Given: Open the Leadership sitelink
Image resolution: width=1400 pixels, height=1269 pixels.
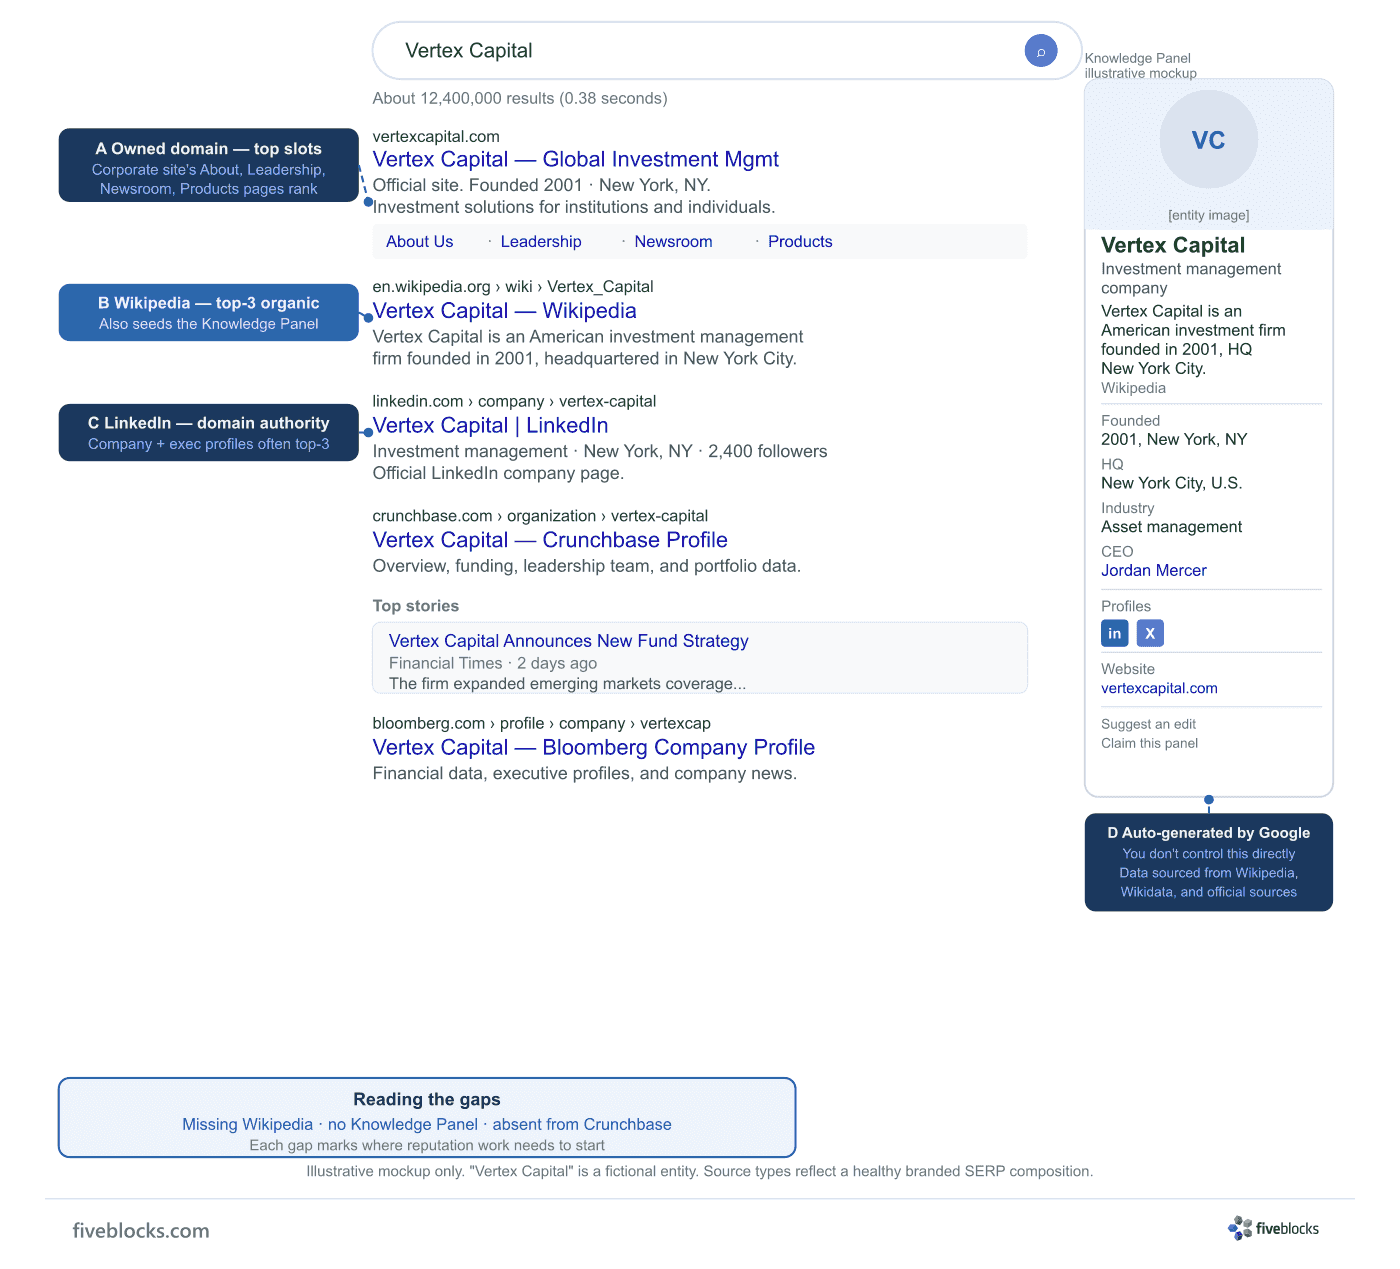Looking at the screenshot, I should tap(541, 241).
